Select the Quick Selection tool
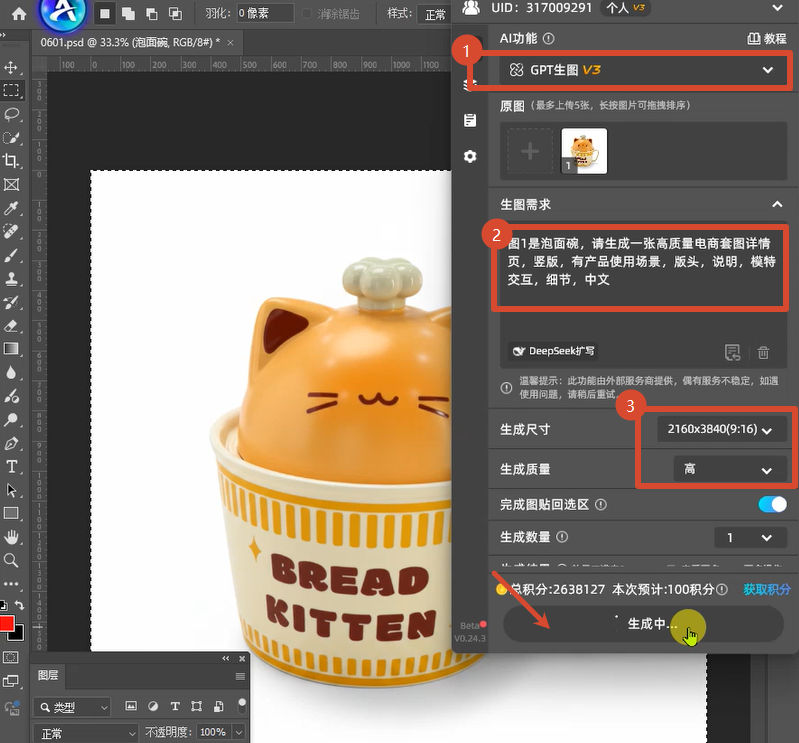Screen dimensions: 799x743 click(x=11, y=138)
